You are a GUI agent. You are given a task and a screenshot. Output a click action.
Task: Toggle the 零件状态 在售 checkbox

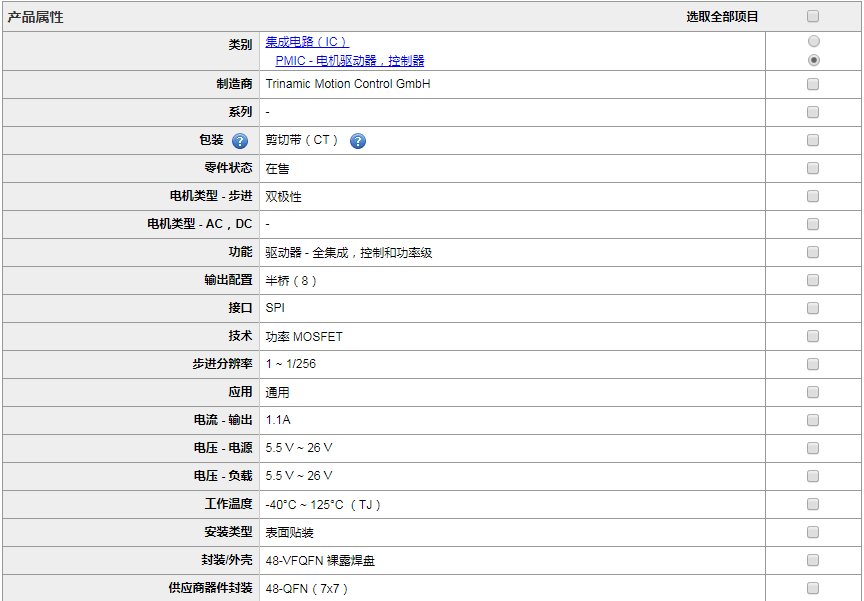[813, 168]
